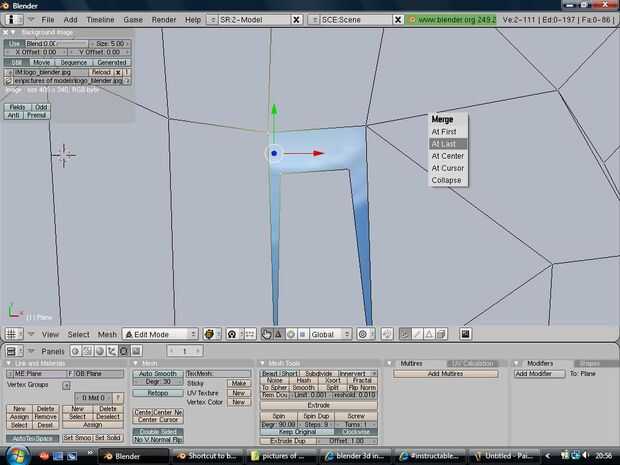Select the translate manipulator triangle icon
Image resolution: width=620 pixels, height=465 pixels.
point(278,335)
